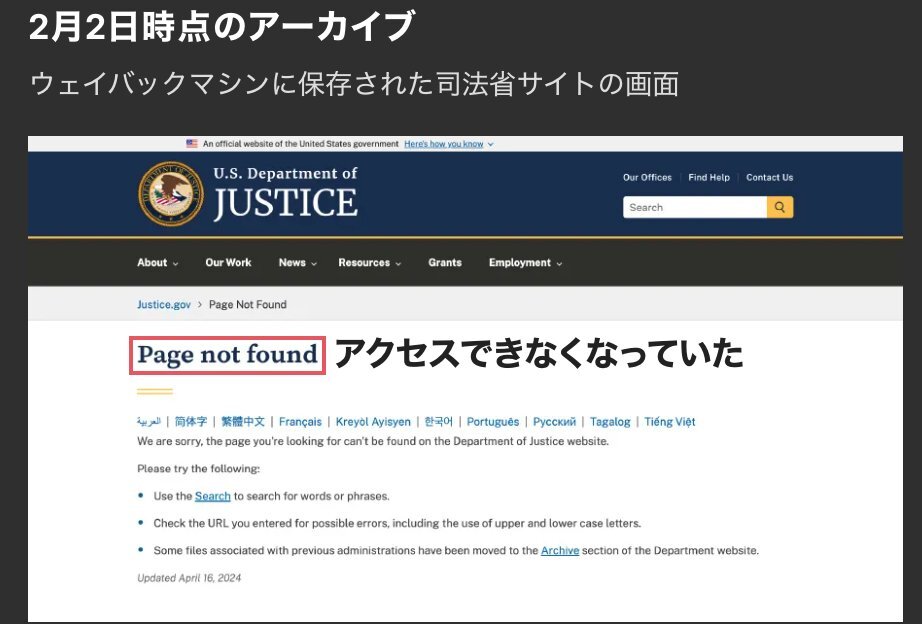Viewport: 922px width, 624px height.
Task: Focus the Search input field
Action: [694, 207]
